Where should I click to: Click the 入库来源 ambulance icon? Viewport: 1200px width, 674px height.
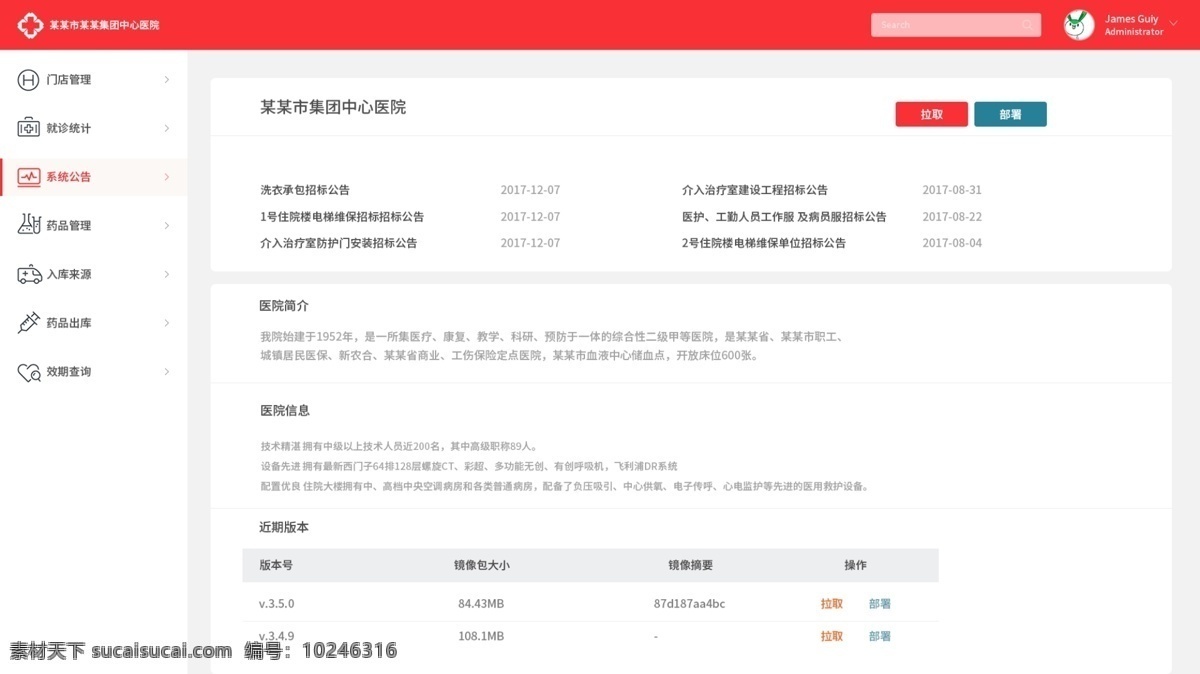tap(29, 274)
